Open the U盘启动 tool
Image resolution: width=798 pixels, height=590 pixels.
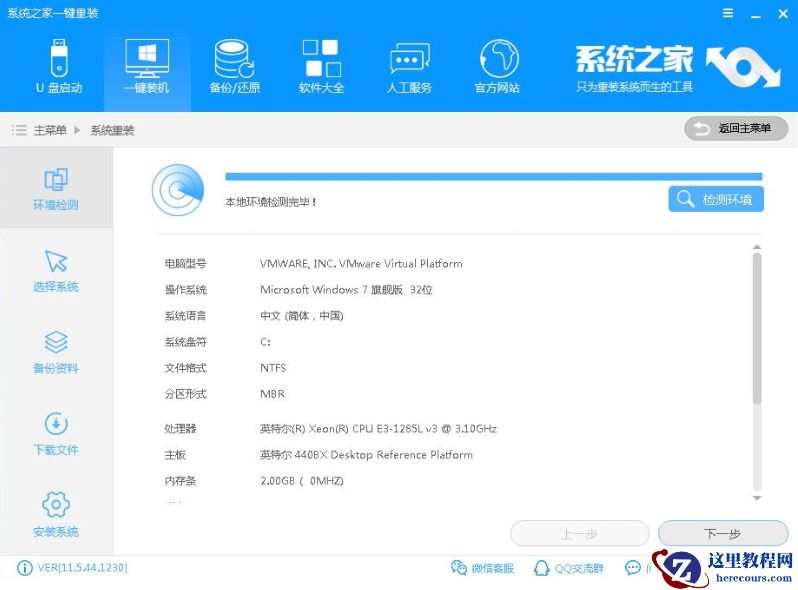click(59, 66)
